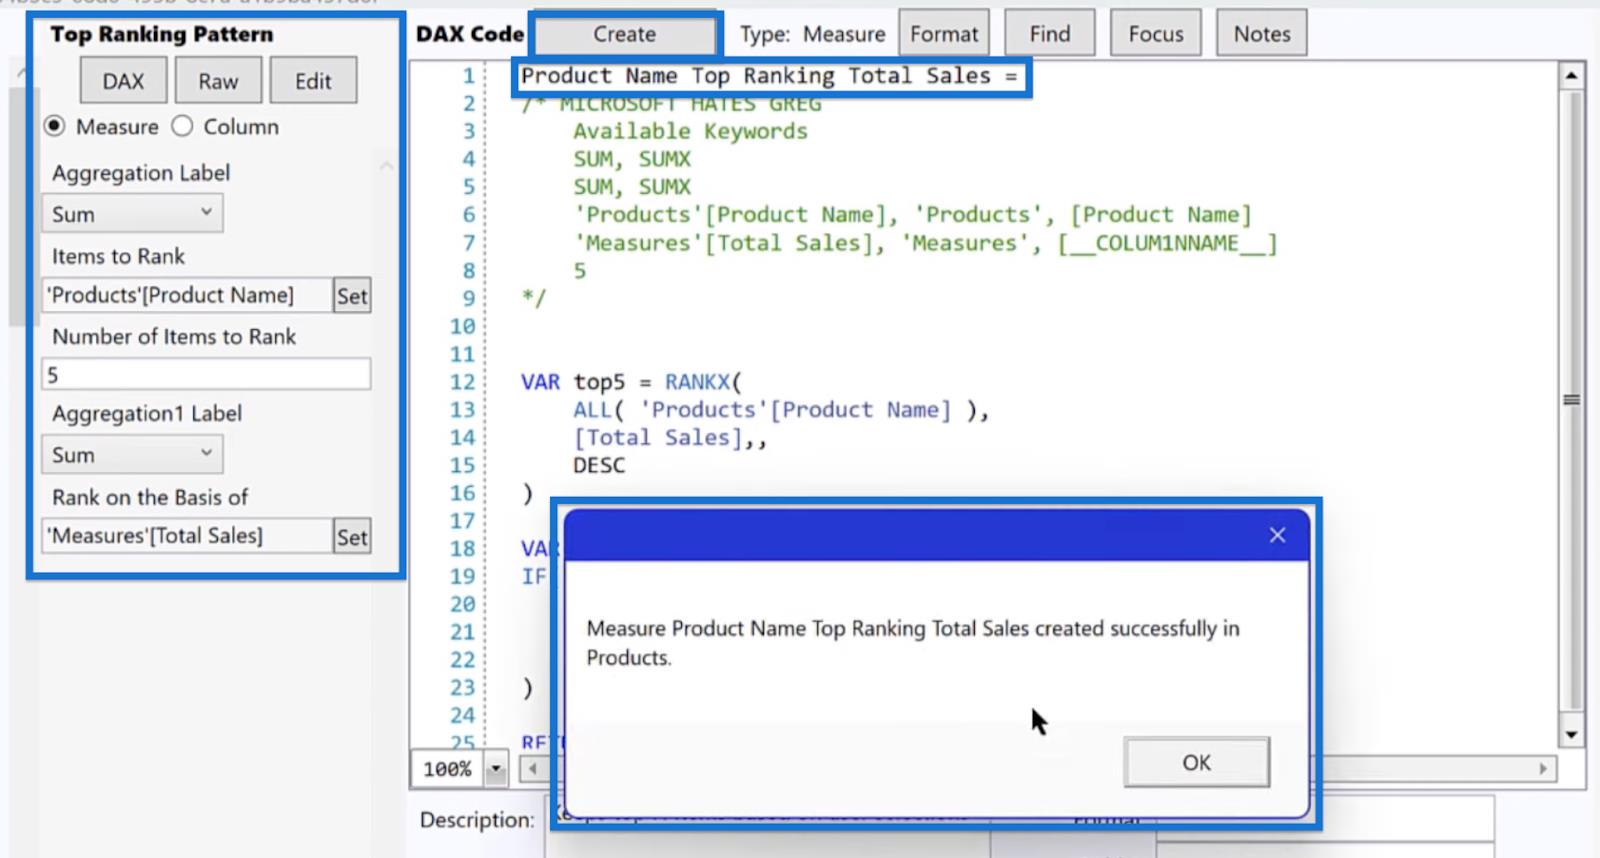Viewport: 1600px width, 858px height.
Task: Click the horizontal scroll right arrow
Action: tap(1543, 768)
